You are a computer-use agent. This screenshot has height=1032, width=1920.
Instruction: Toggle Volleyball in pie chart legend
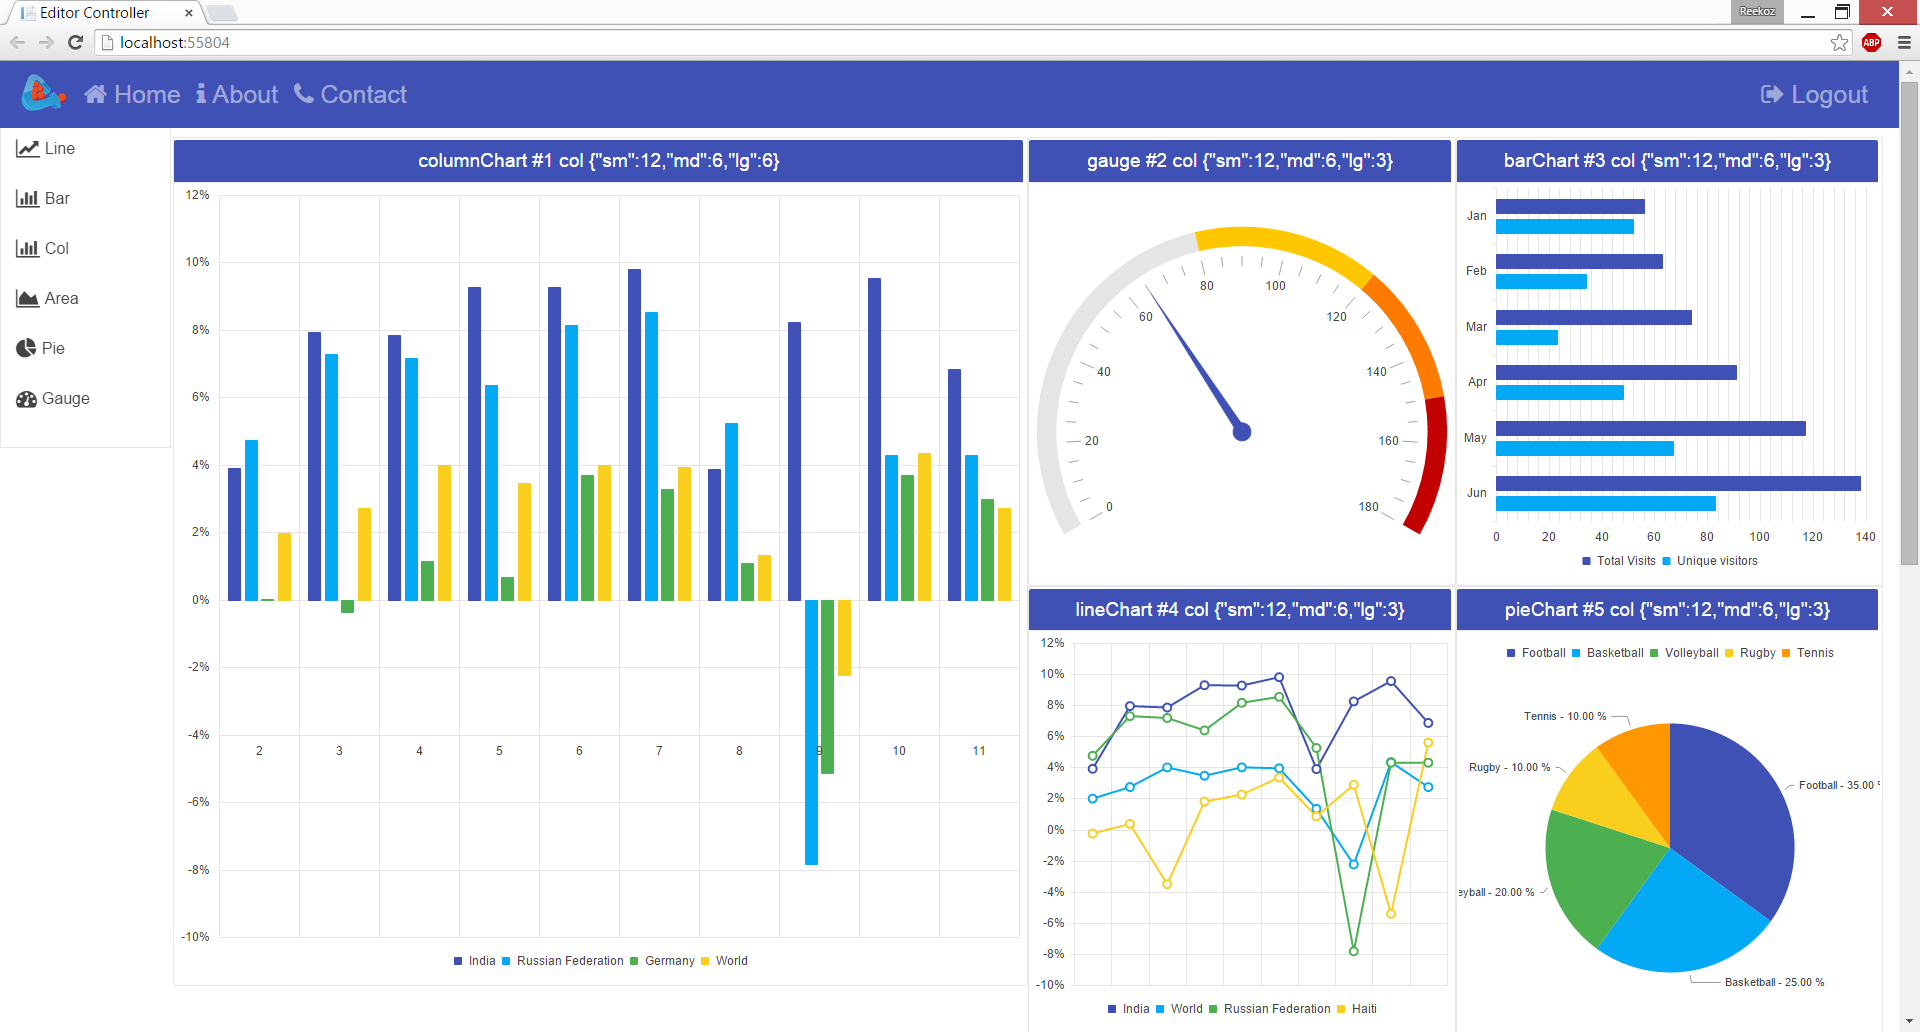(x=1684, y=653)
